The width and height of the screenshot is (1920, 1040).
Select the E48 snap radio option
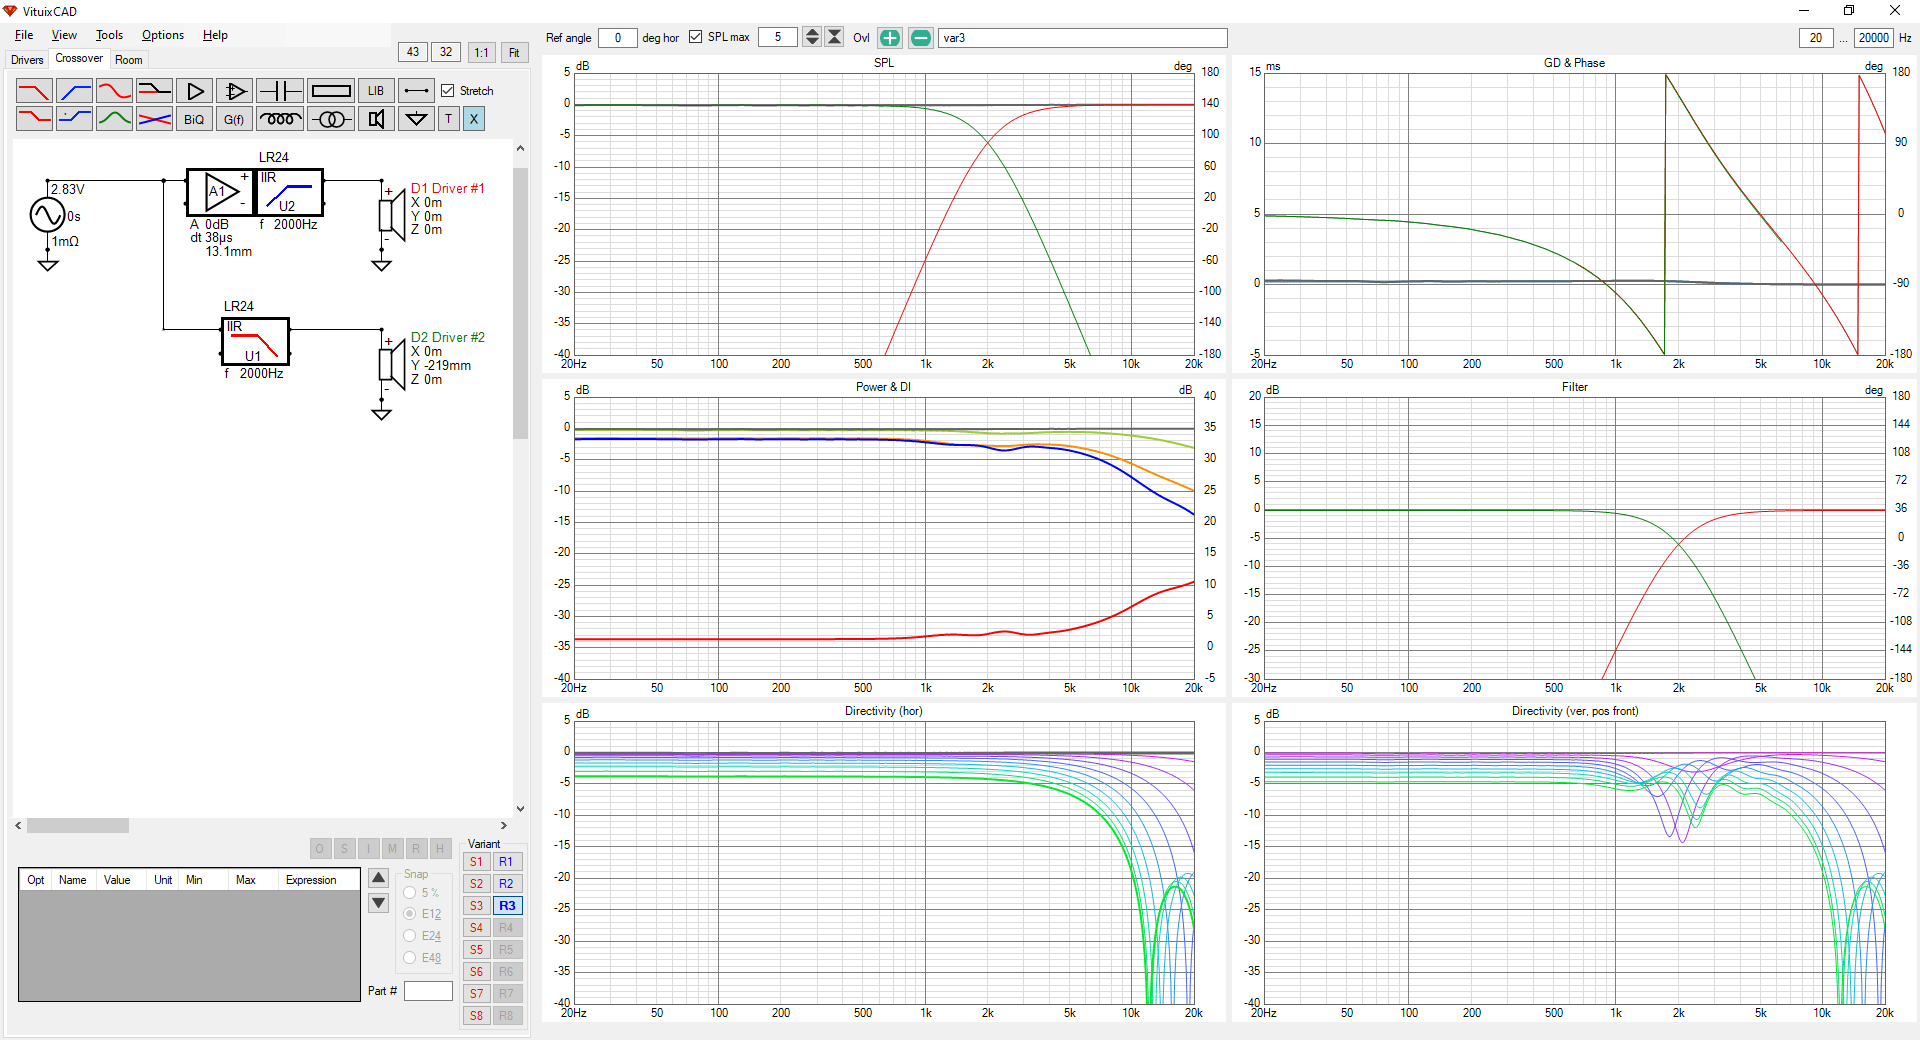(x=410, y=958)
